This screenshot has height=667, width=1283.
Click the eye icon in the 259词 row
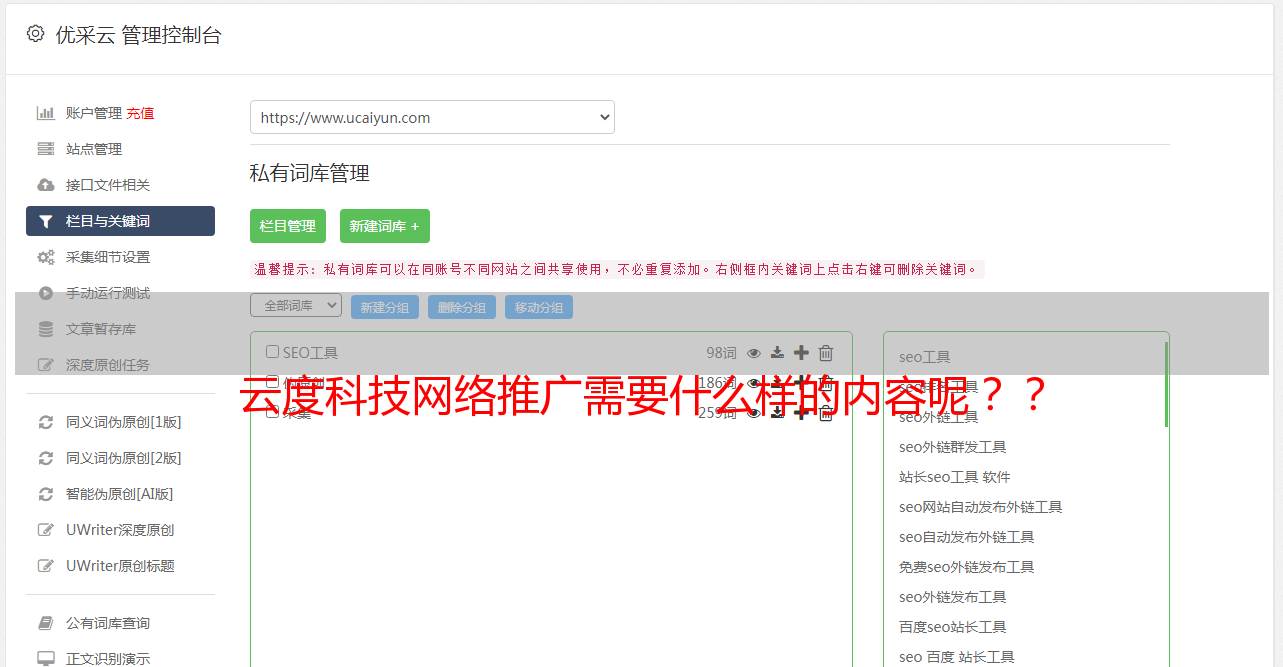pos(754,412)
